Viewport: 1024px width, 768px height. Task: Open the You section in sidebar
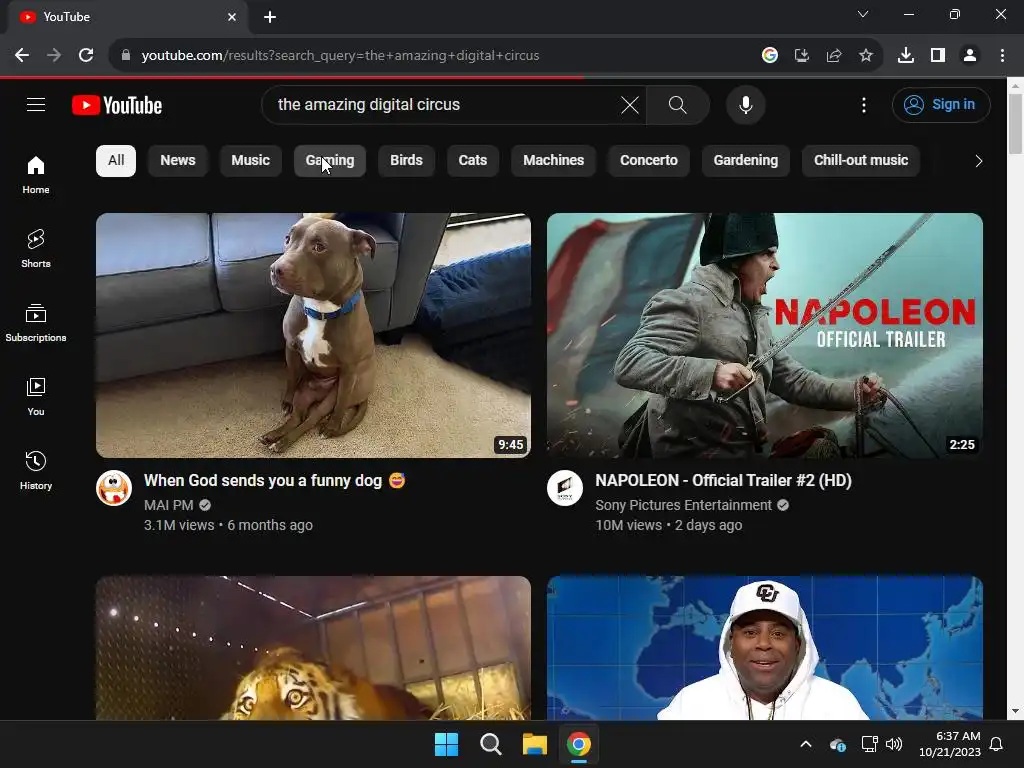click(36, 396)
